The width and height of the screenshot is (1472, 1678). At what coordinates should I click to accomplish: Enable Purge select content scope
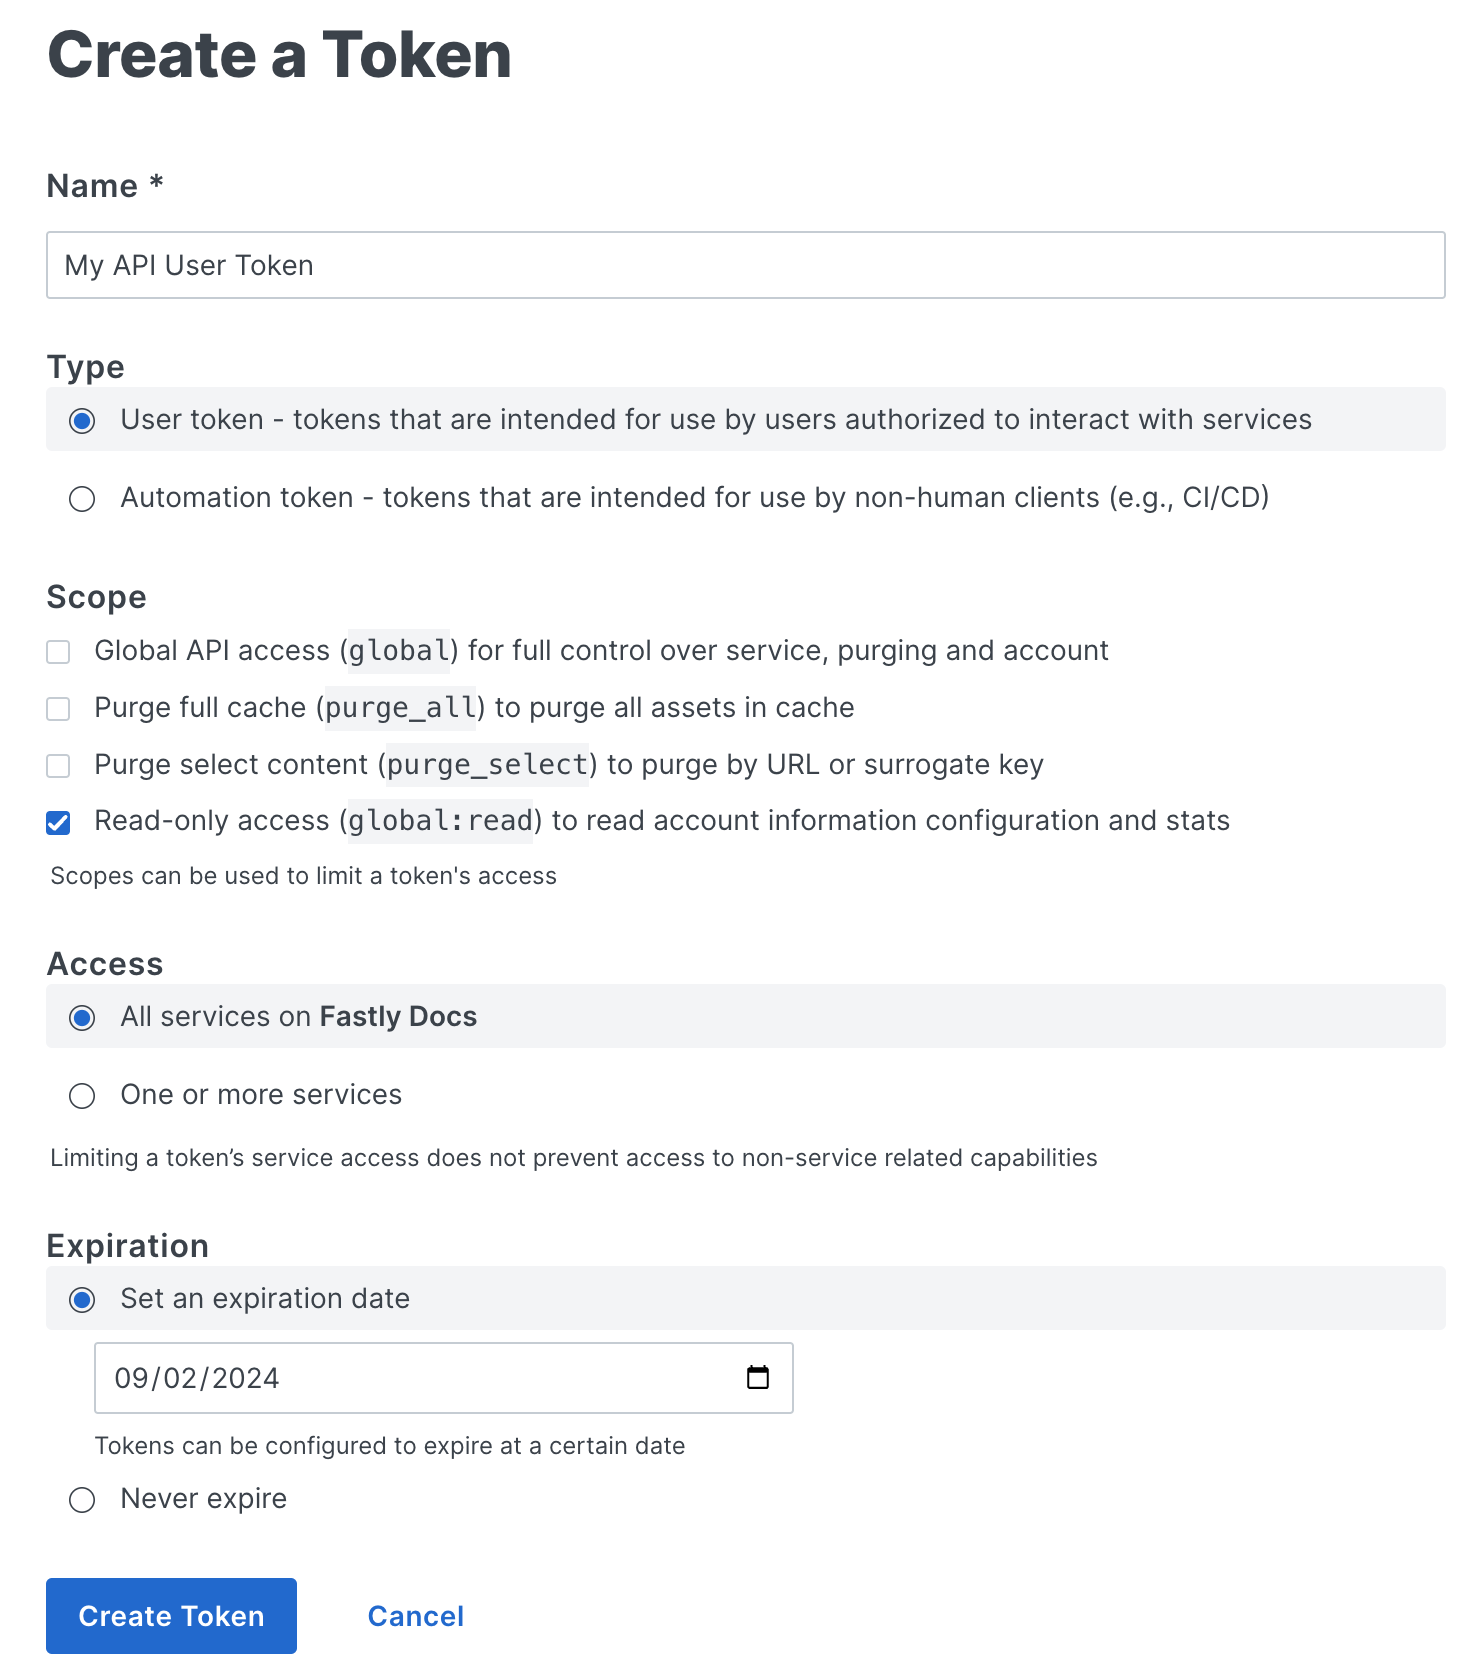pos(58,765)
